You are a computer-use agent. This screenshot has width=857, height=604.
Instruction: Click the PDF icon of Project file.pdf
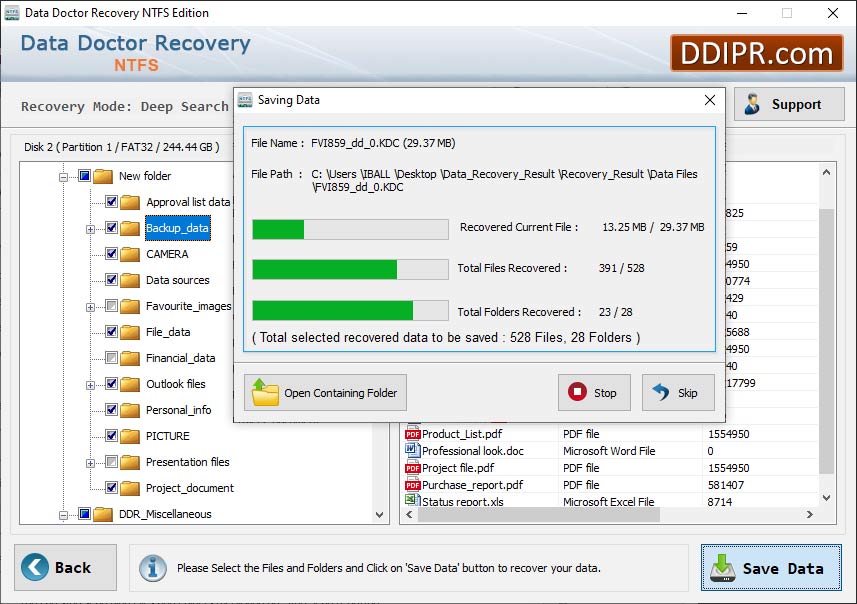click(413, 468)
